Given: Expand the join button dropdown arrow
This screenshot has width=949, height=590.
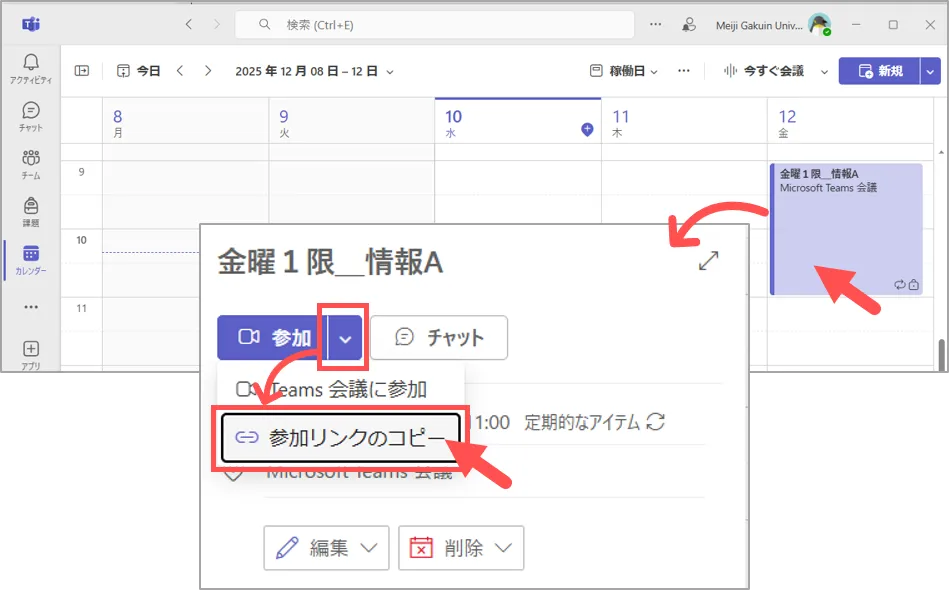Looking at the screenshot, I should [345, 338].
